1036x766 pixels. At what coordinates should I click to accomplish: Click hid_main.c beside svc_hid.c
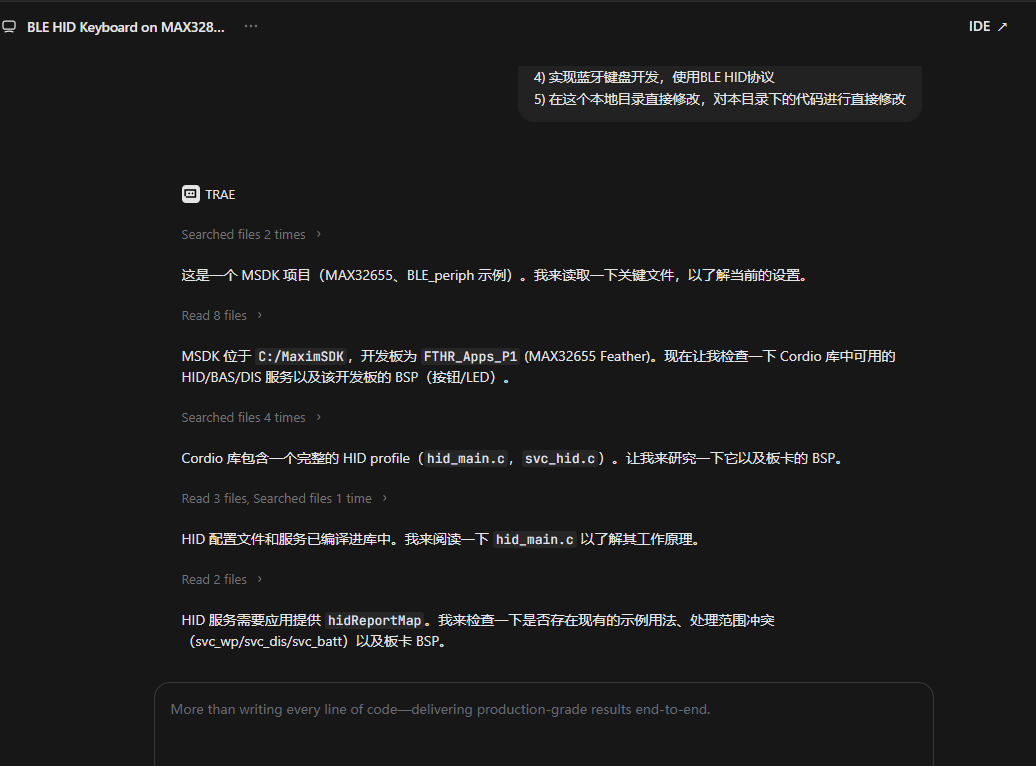466,458
